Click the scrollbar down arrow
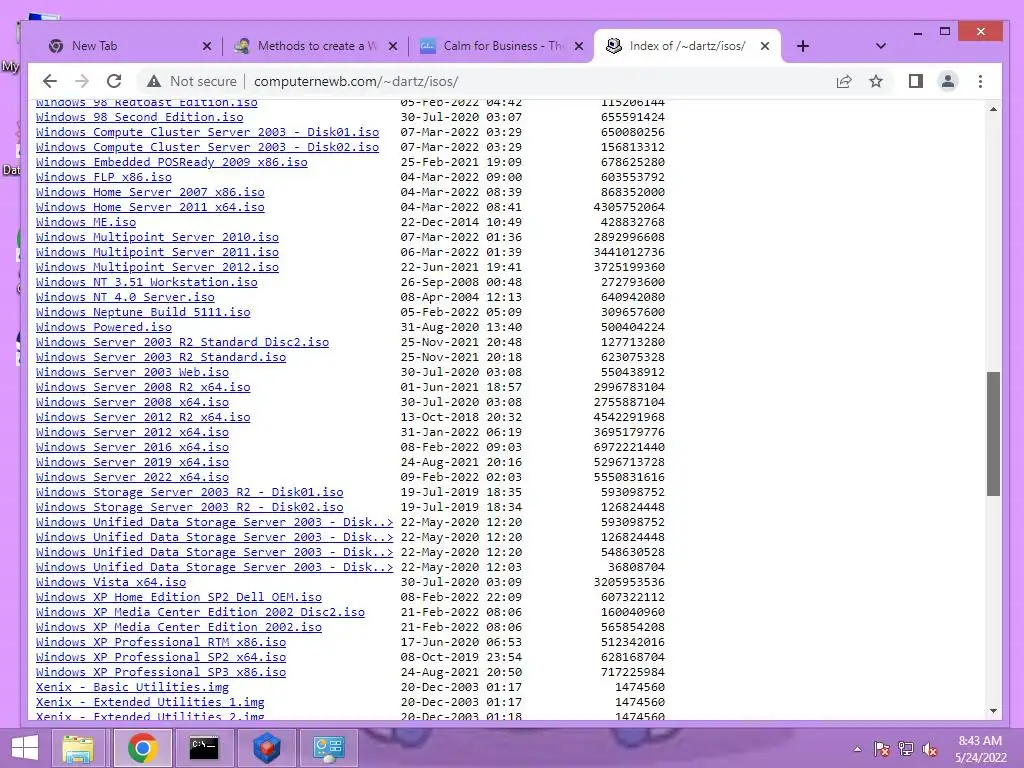Viewport: 1024px width, 768px height. (993, 711)
